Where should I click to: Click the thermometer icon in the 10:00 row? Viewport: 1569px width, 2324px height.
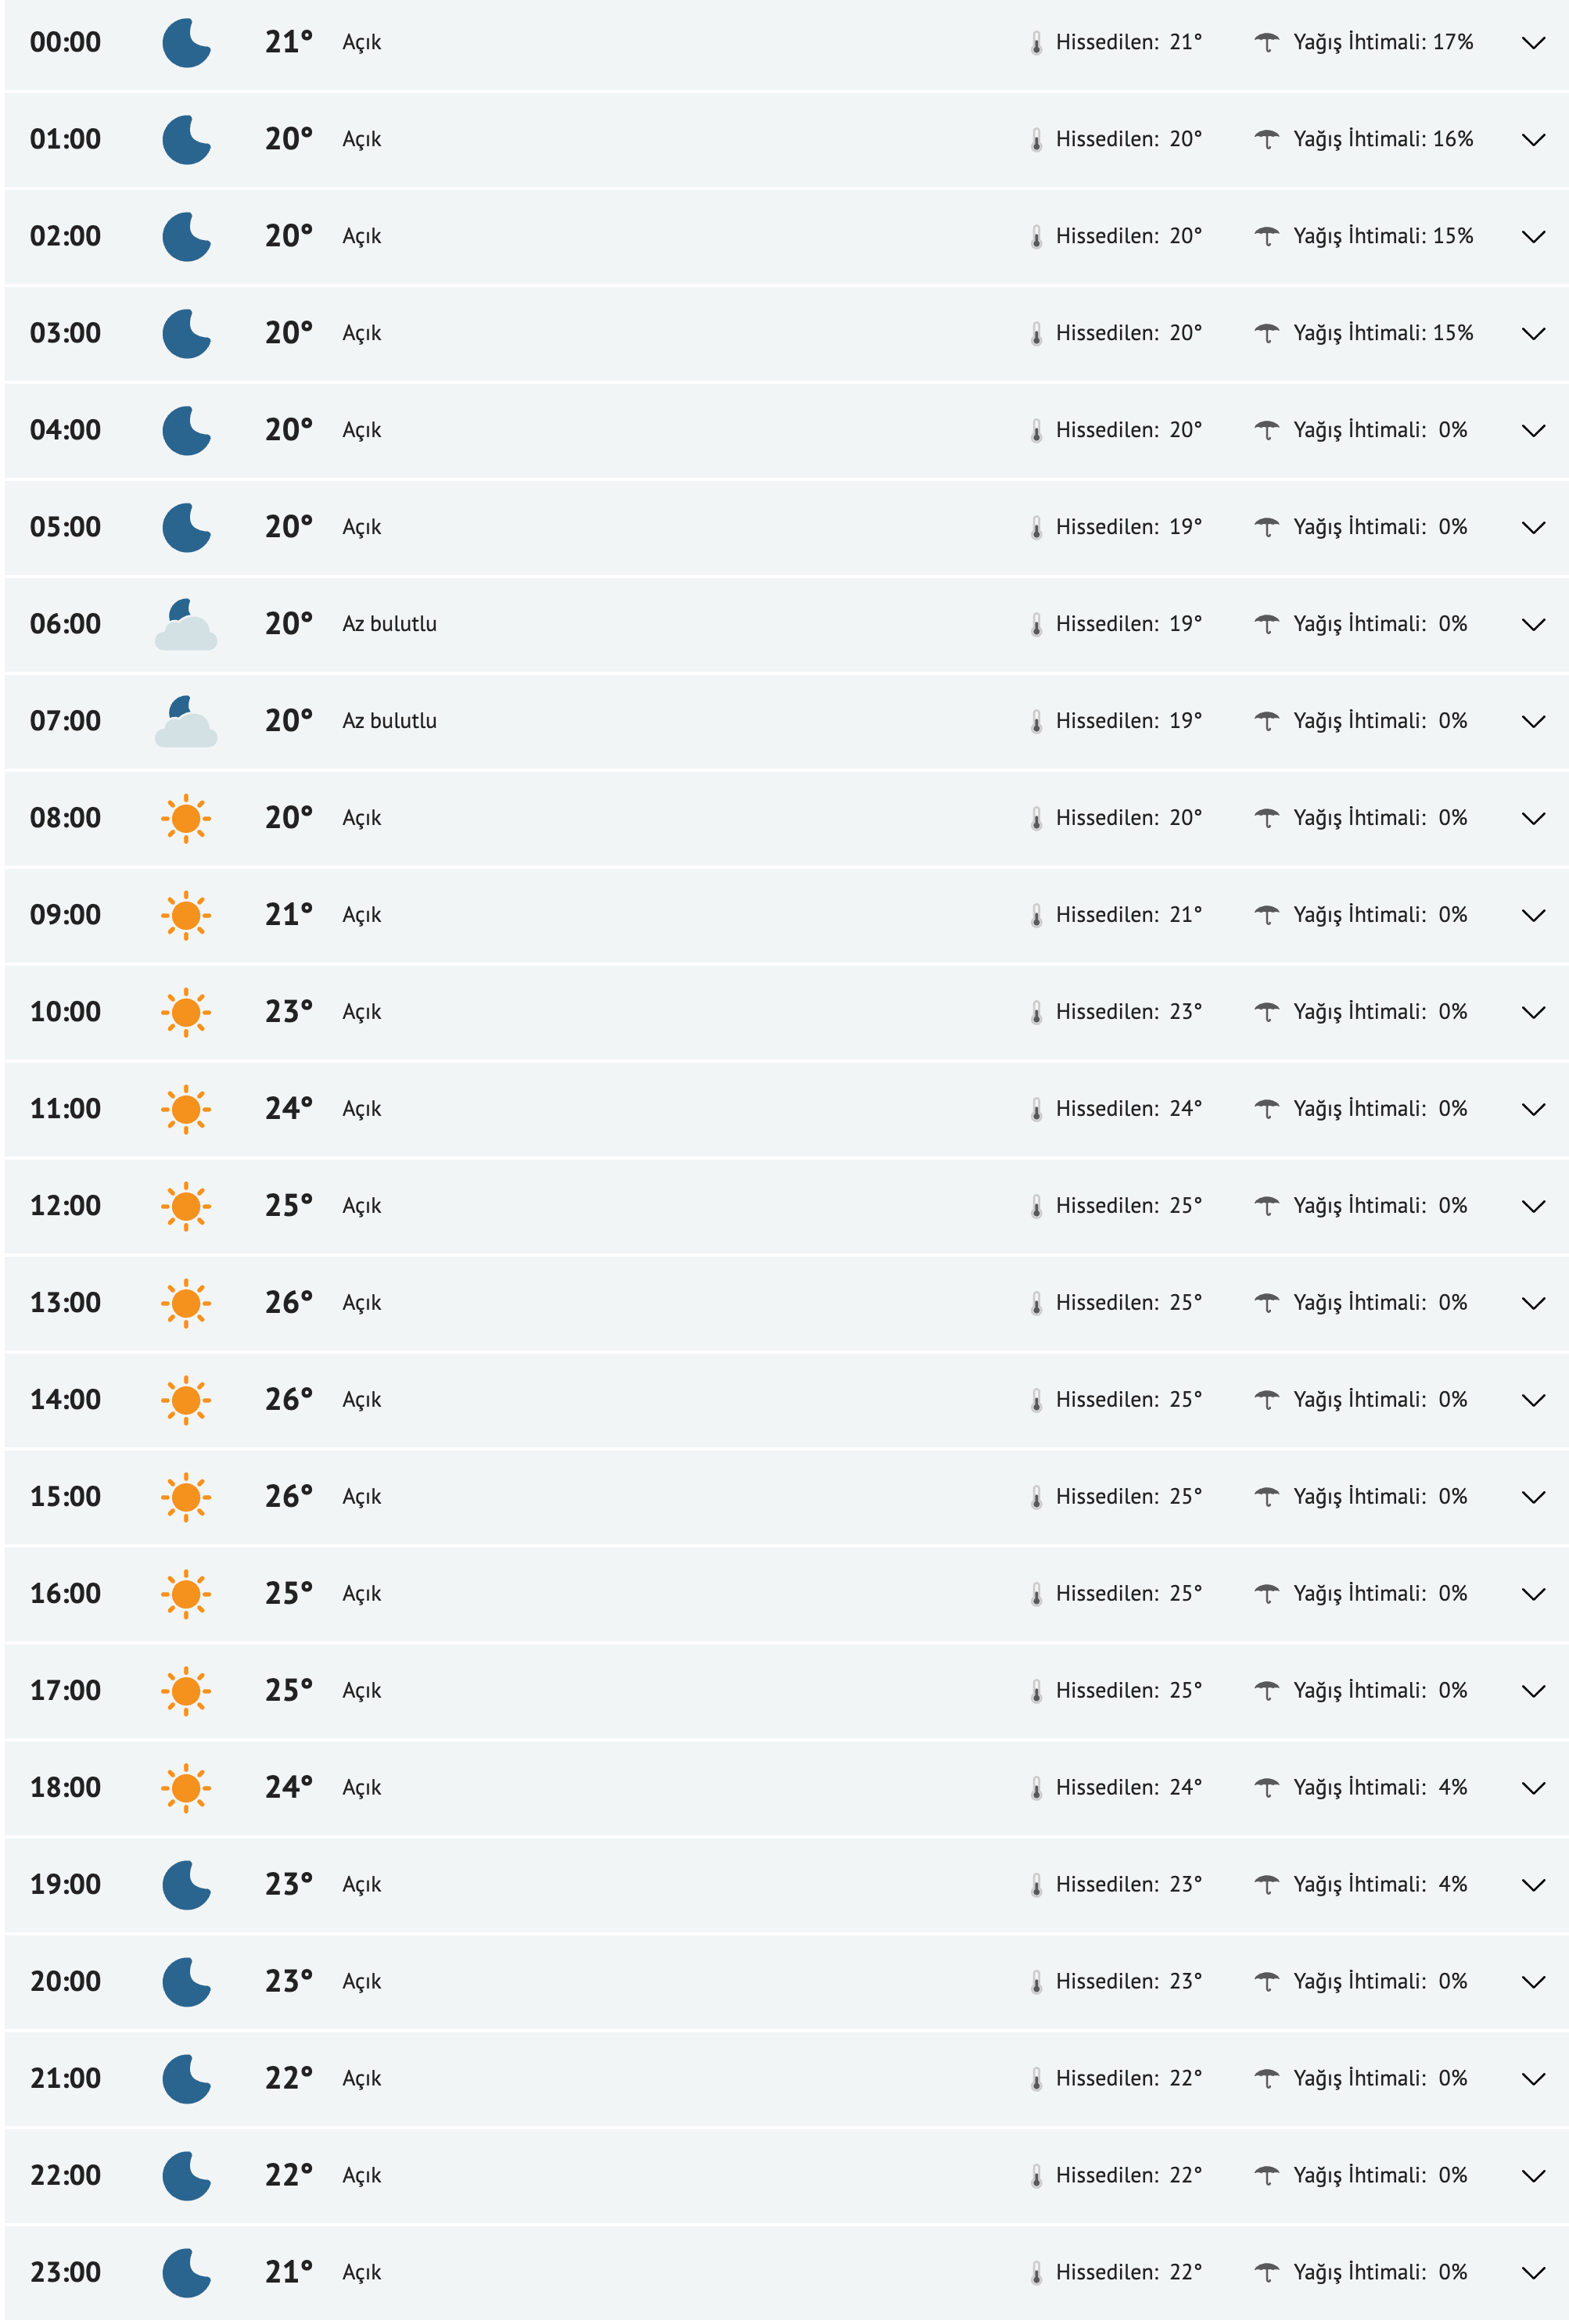coord(1036,1013)
